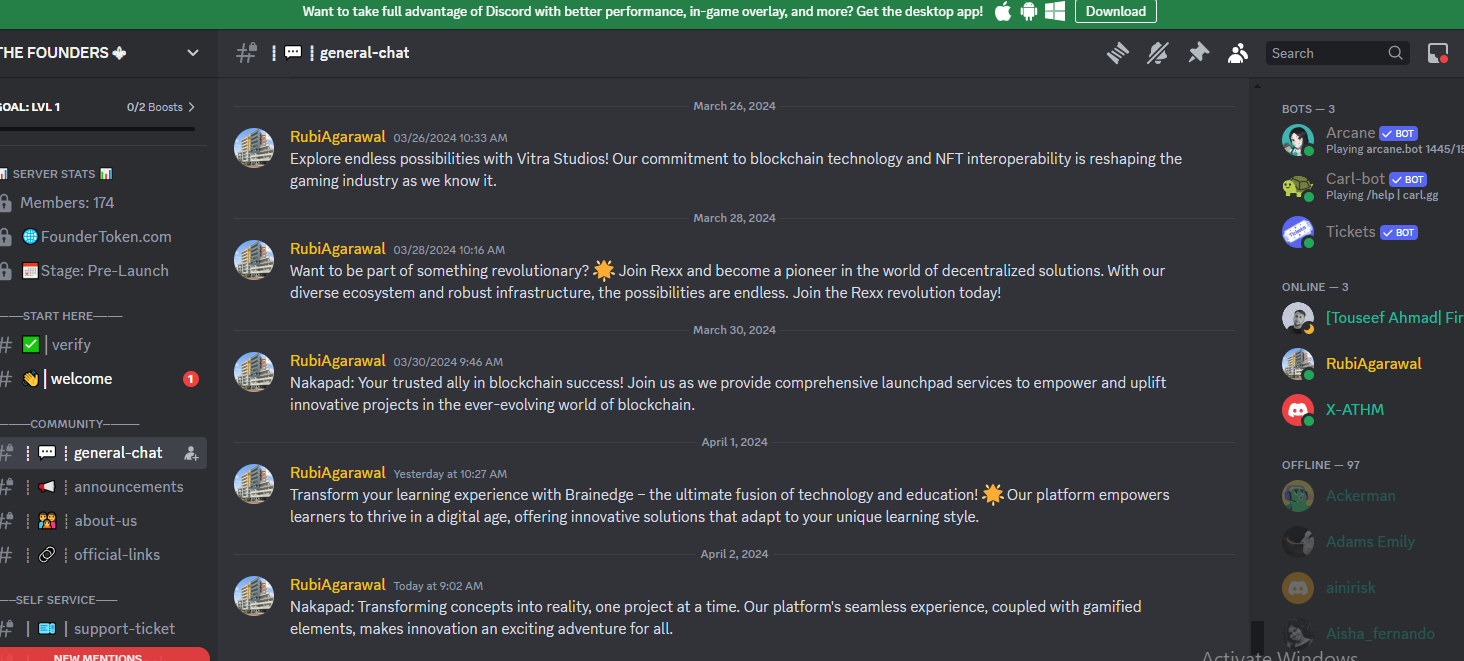Click the Download desktop app button
The height and width of the screenshot is (661, 1464).
pyautogui.click(x=1116, y=12)
